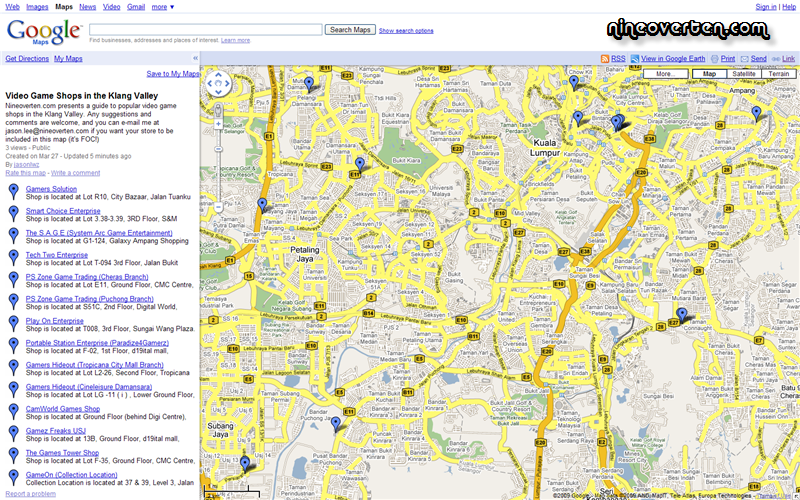800x500 pixels.
Task: Click the Get Directions link
Action: (x=27, y=59)
